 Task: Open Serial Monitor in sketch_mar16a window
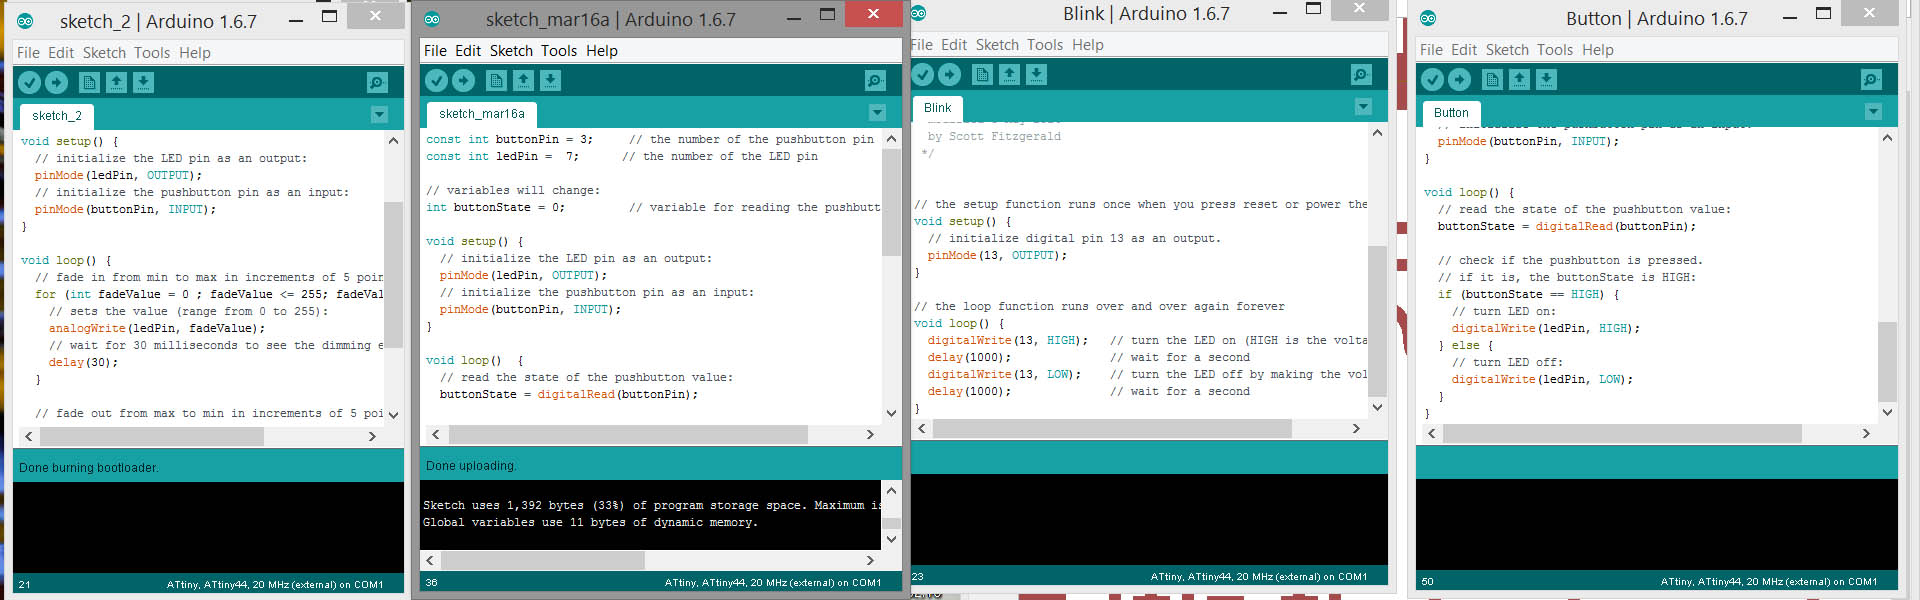875,80
